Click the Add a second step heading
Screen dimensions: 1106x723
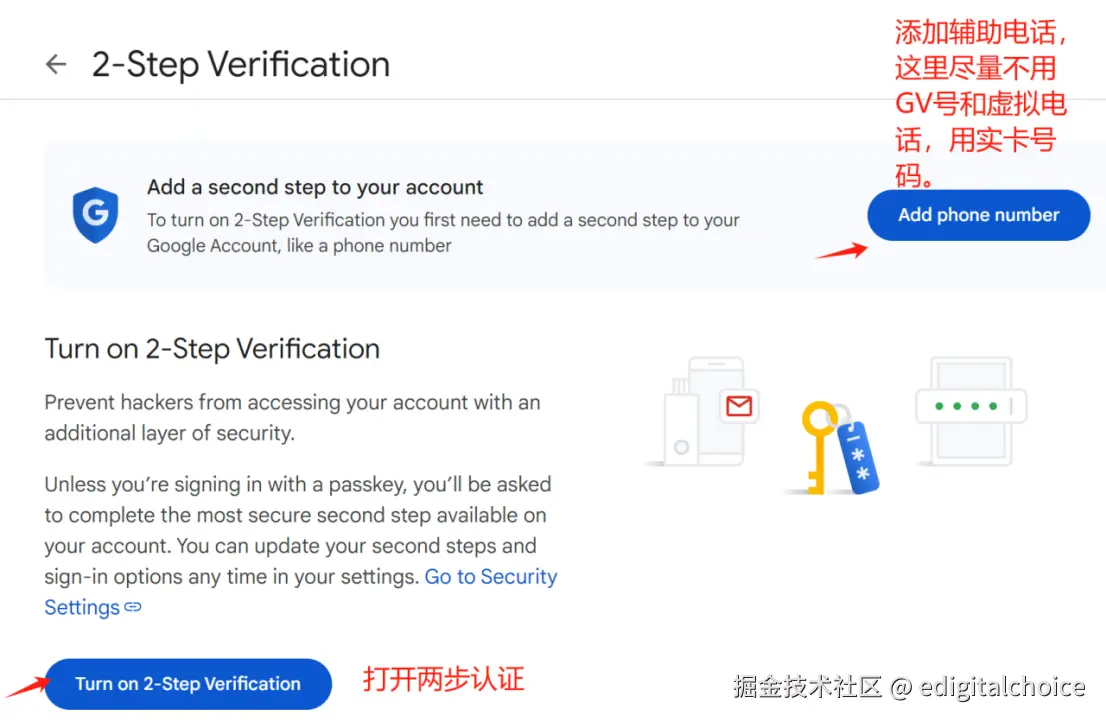pos(315,187)
